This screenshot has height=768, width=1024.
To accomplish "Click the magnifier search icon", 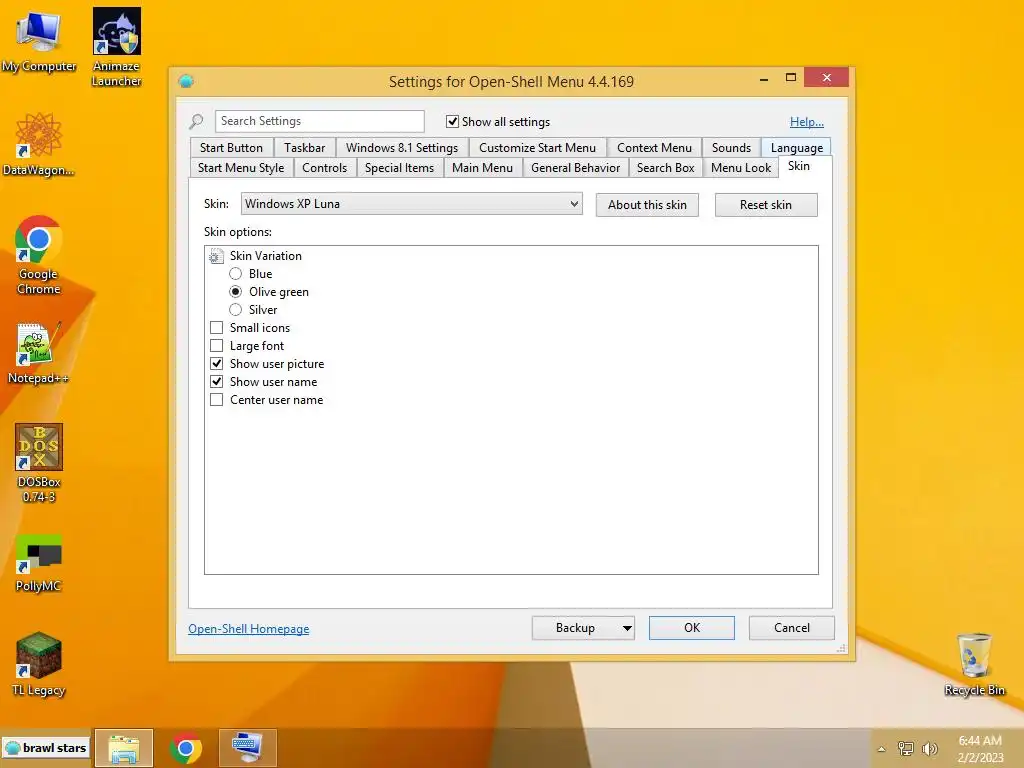I will coord(196,121).
